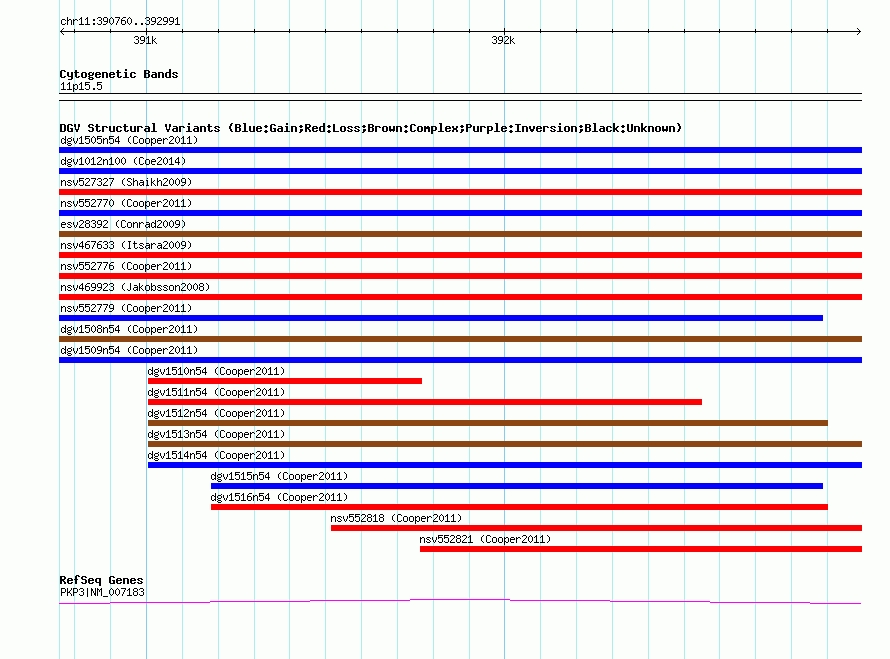Select the nsv552770 blue gain bar
Viewport: 890px width, 659px height.
click(460, 213)
